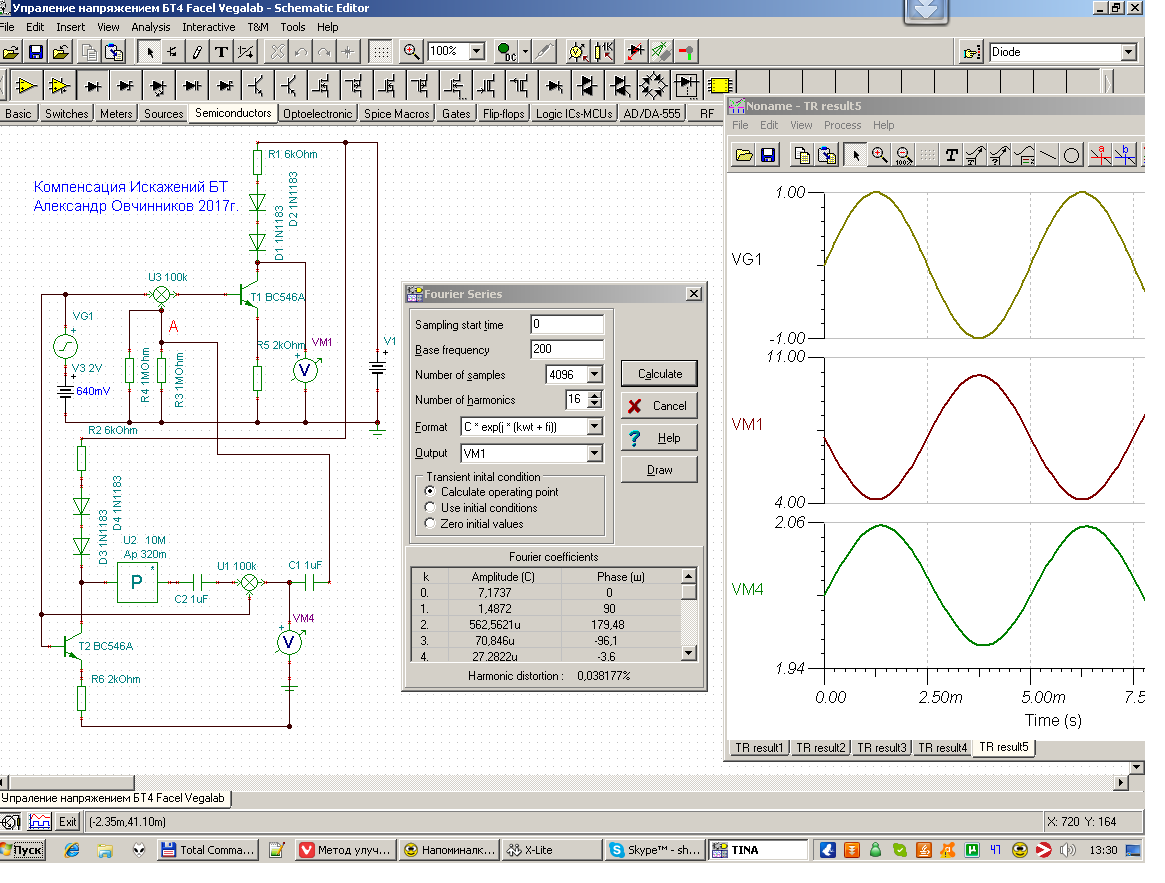Select 'Zero initial values' radio button

coord(431,524)
